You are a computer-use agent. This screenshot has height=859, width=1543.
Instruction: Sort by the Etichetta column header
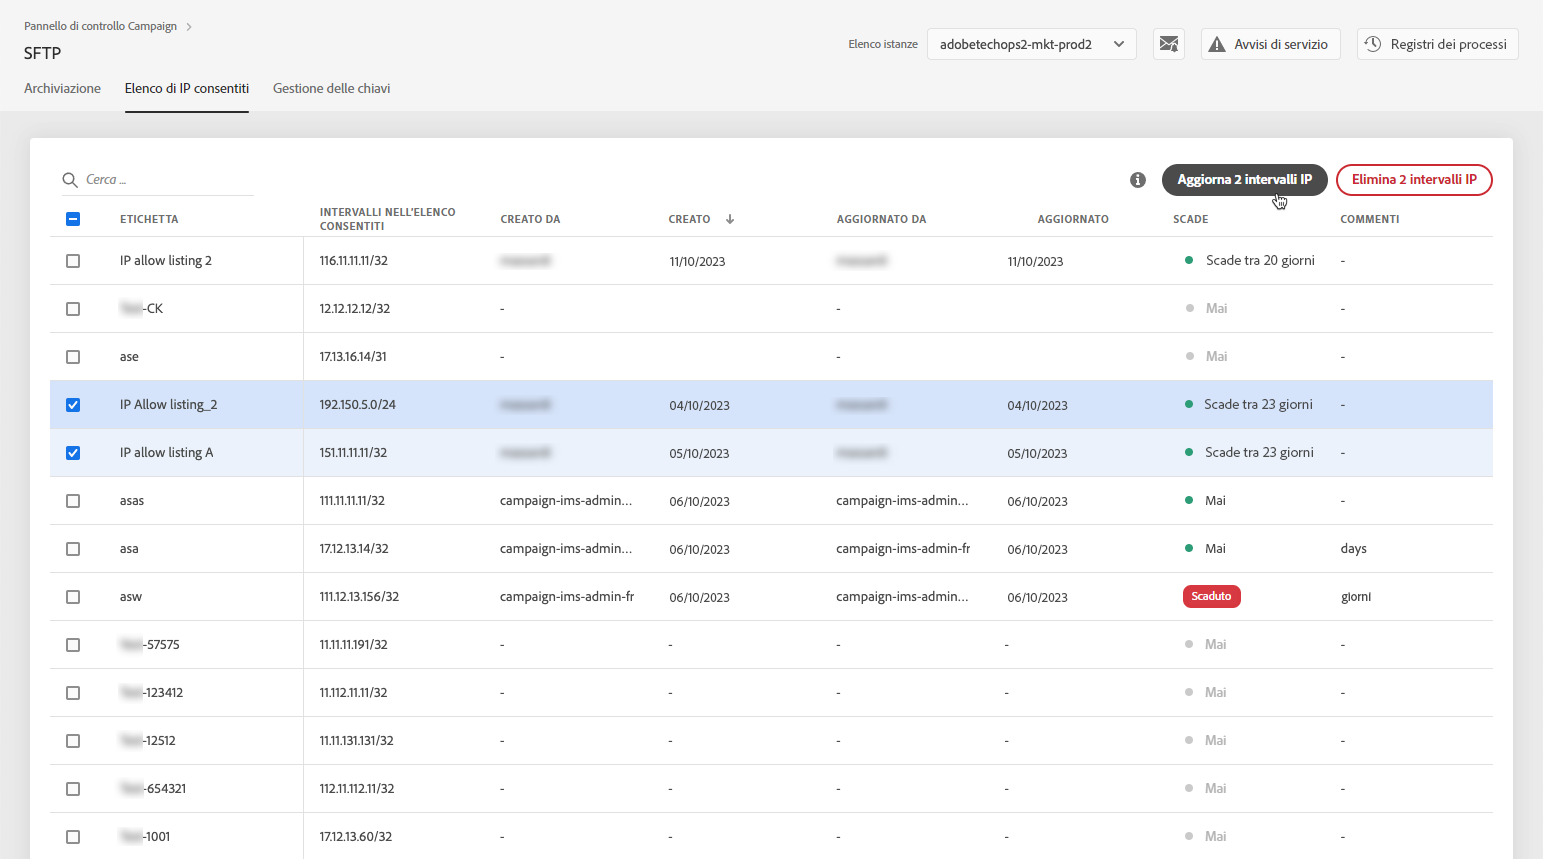[149, 219]
